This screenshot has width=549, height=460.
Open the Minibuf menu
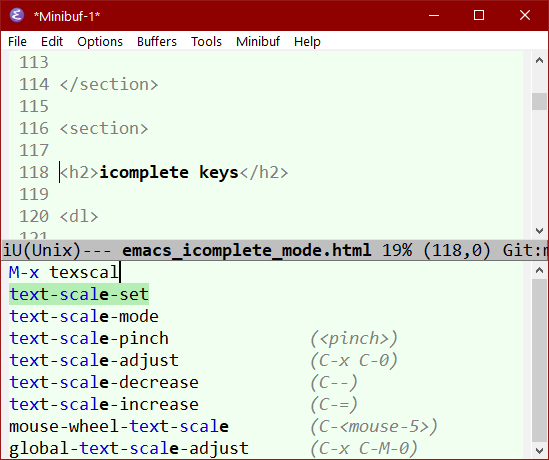[258, 42]
